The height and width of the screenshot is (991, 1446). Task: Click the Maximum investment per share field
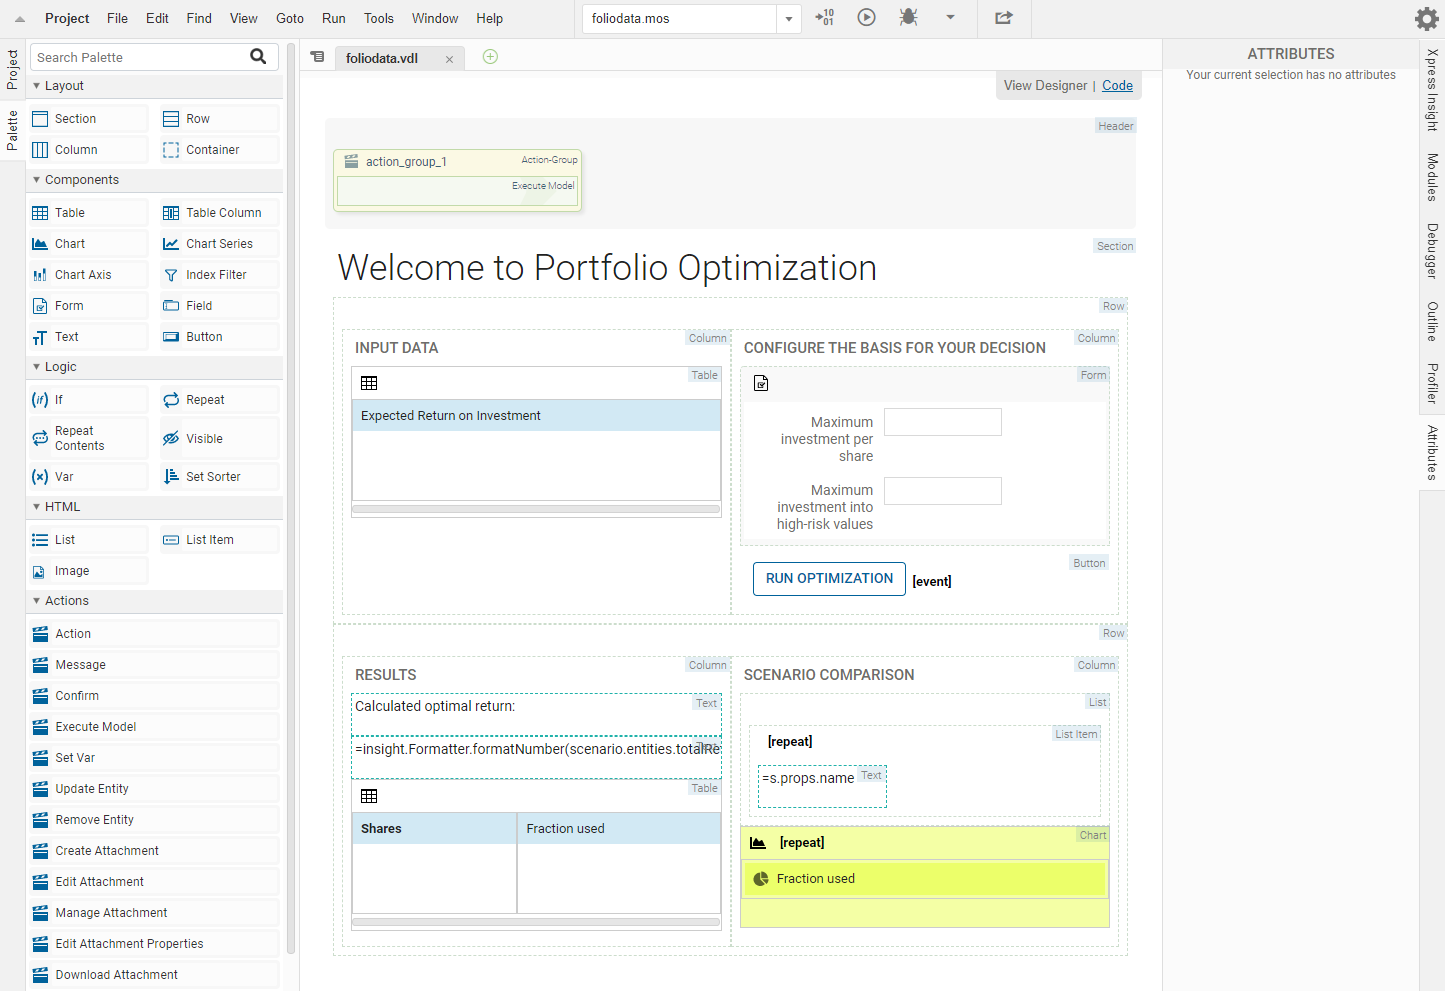coord(942,422)
